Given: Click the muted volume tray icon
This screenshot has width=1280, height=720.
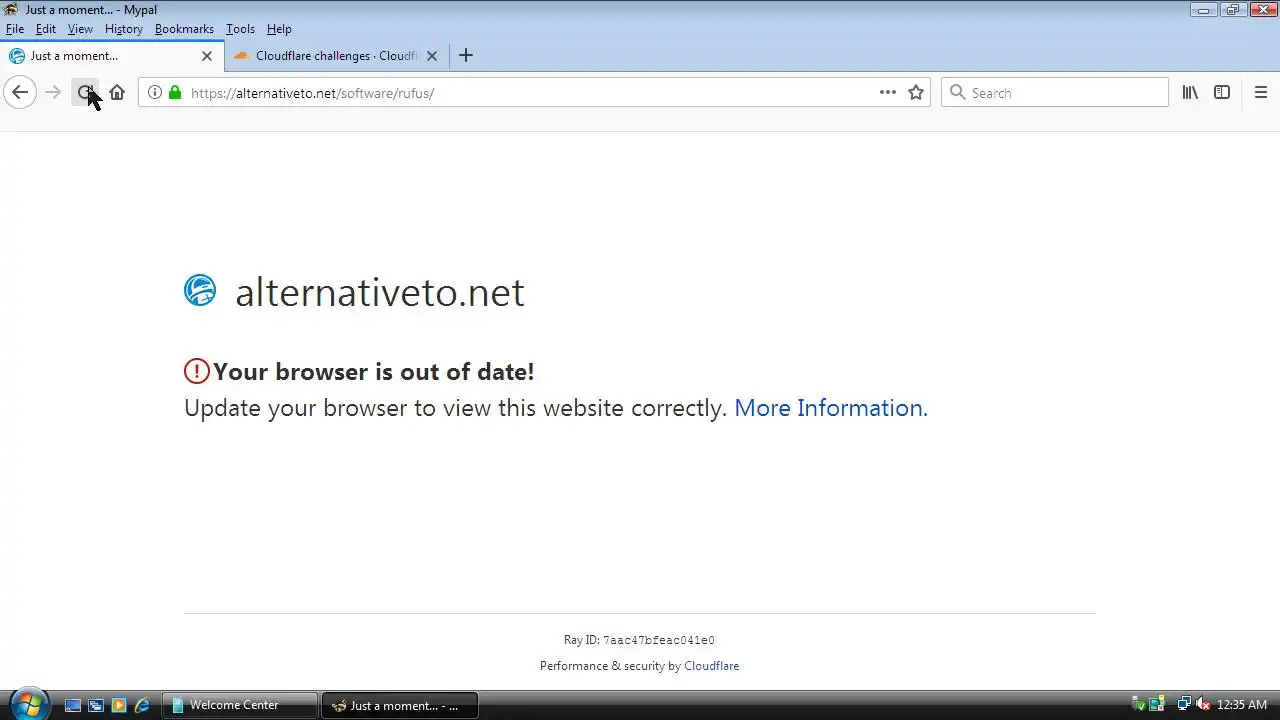Looking at the screenshot, I should click(x=1203, y=705).
